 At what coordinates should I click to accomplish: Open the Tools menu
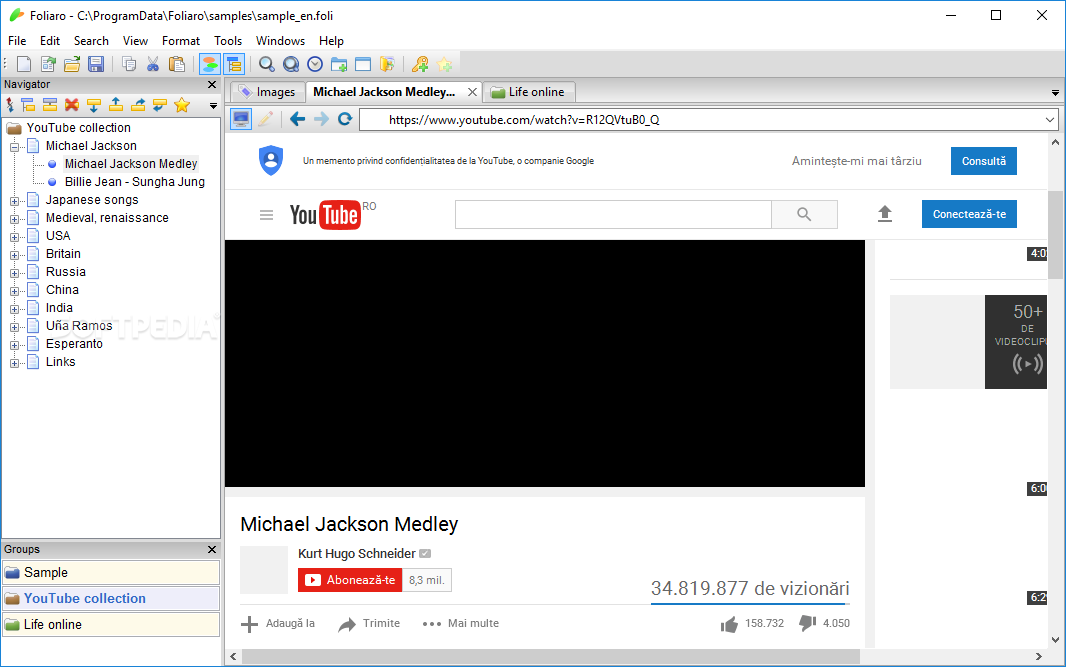point(228,41)
